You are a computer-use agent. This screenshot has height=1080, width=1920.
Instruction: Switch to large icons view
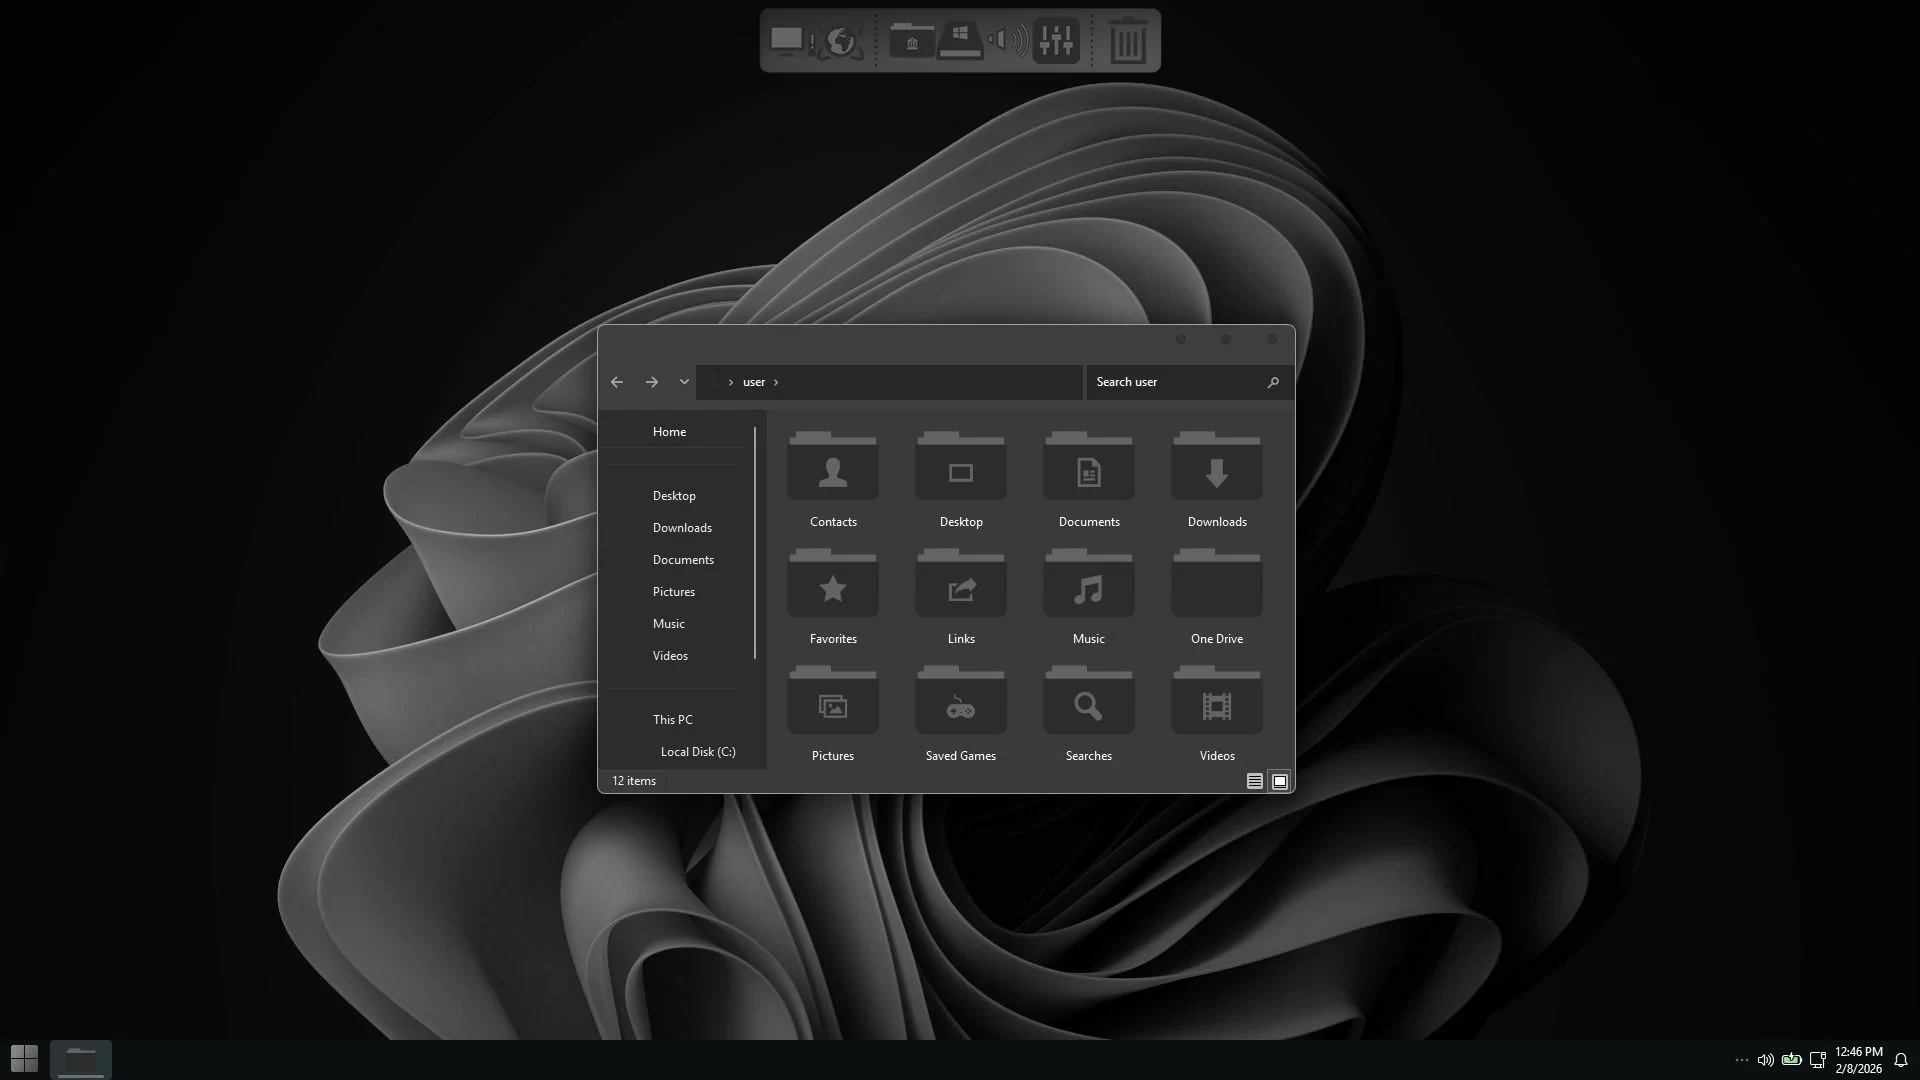point(1280,782)
